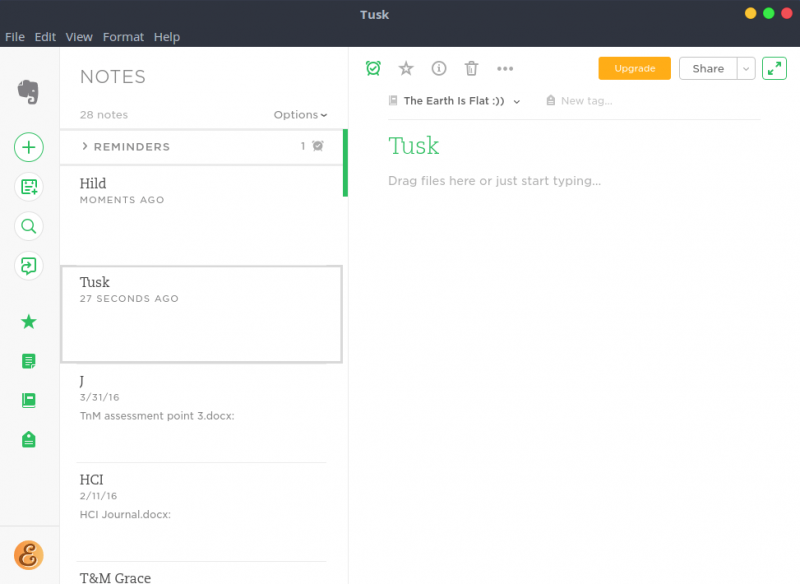Open the Notes list icon

click(28, 360)
